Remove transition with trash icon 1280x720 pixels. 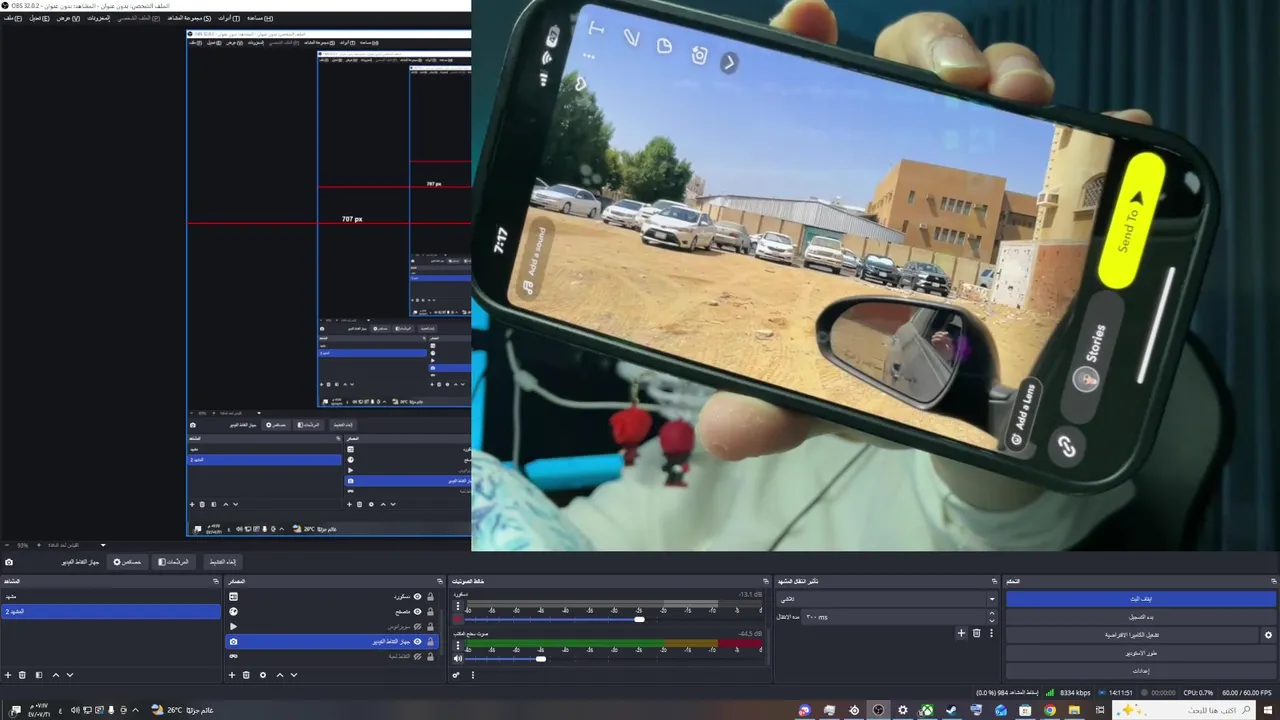pyautogui.click(x=977, y=633)
